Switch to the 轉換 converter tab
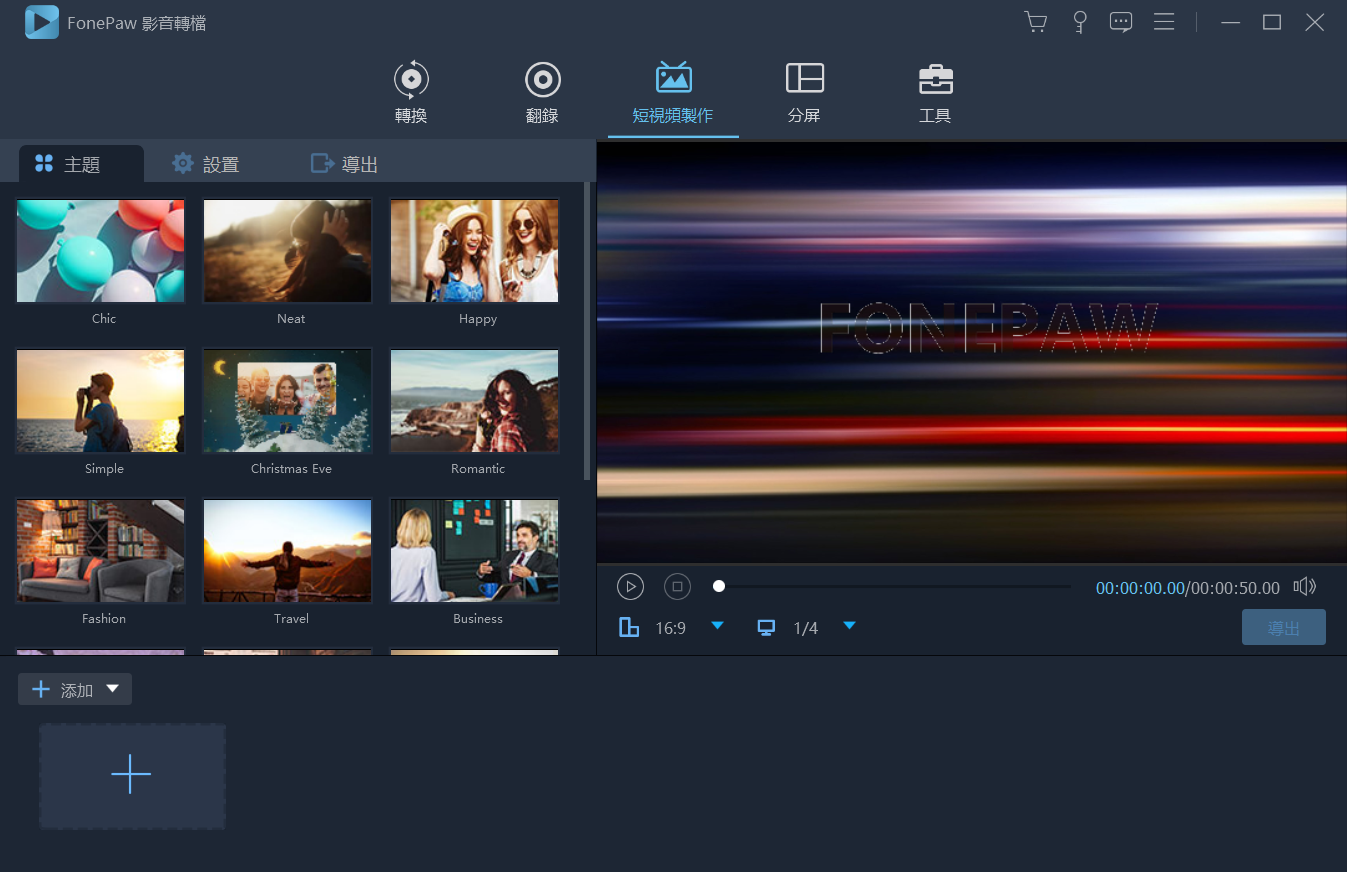 click(411, 93)
